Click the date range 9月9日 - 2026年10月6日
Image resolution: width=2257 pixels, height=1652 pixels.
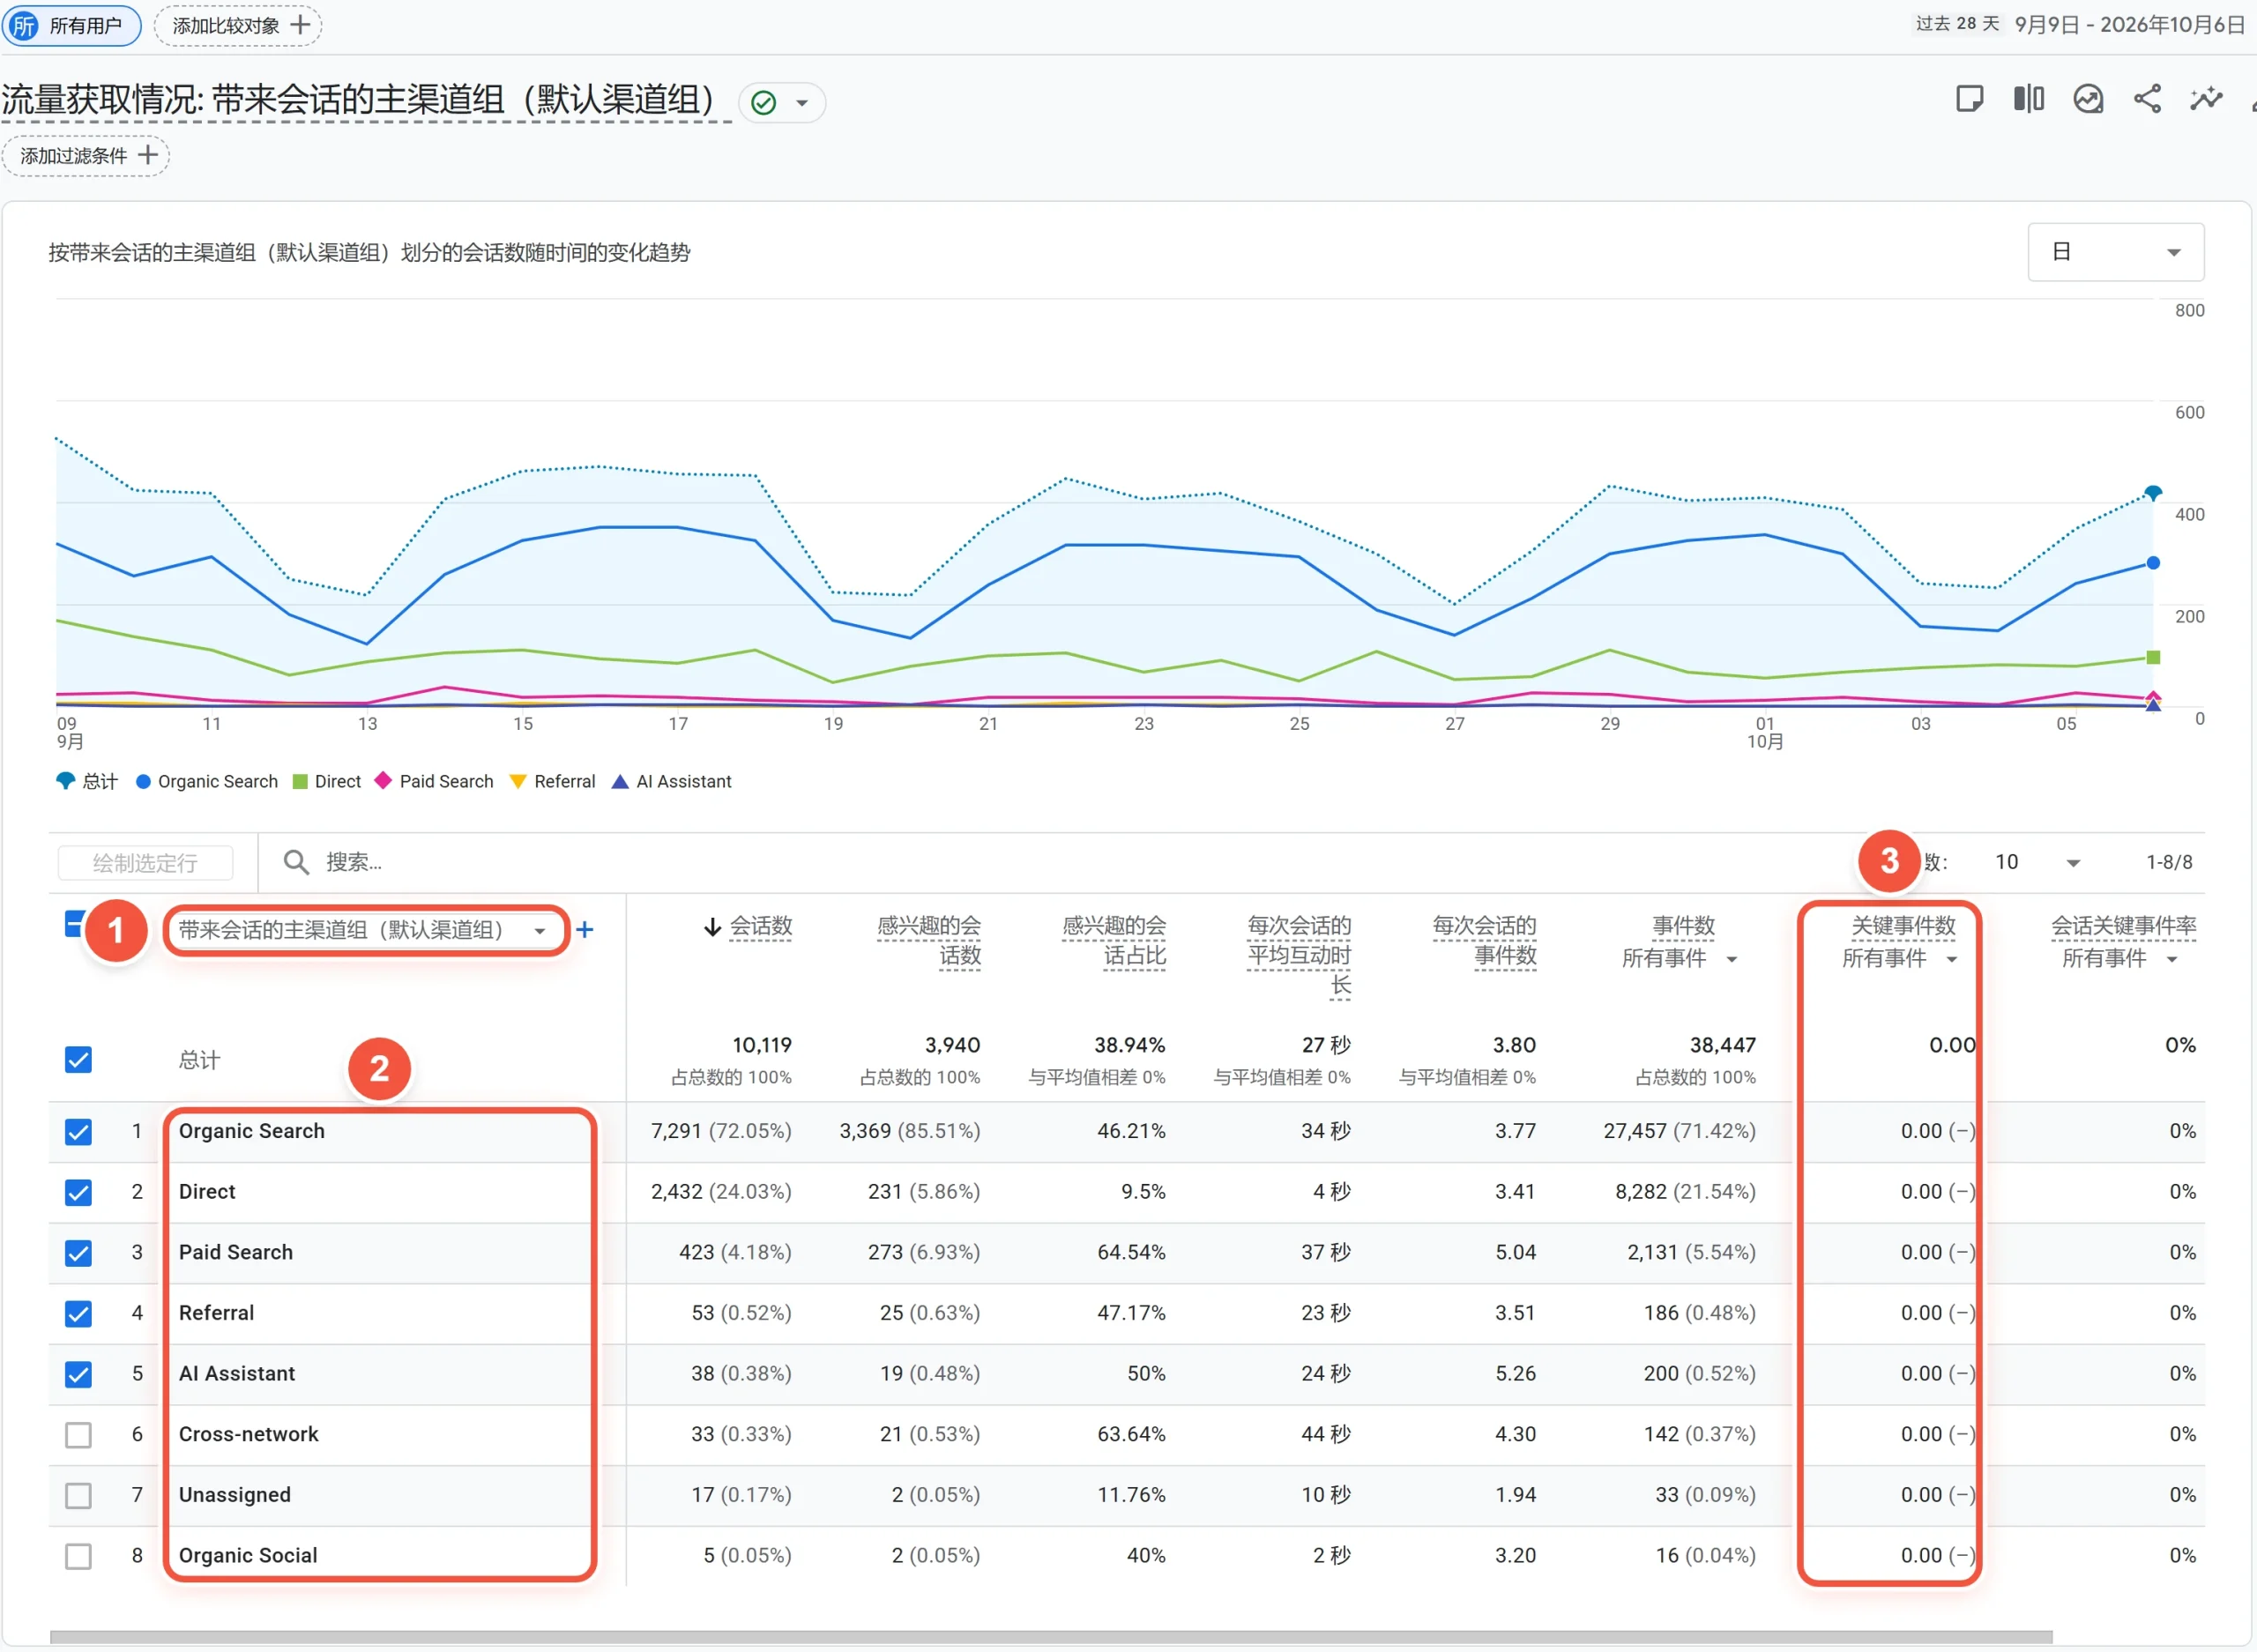click(x=2130, y=25)
